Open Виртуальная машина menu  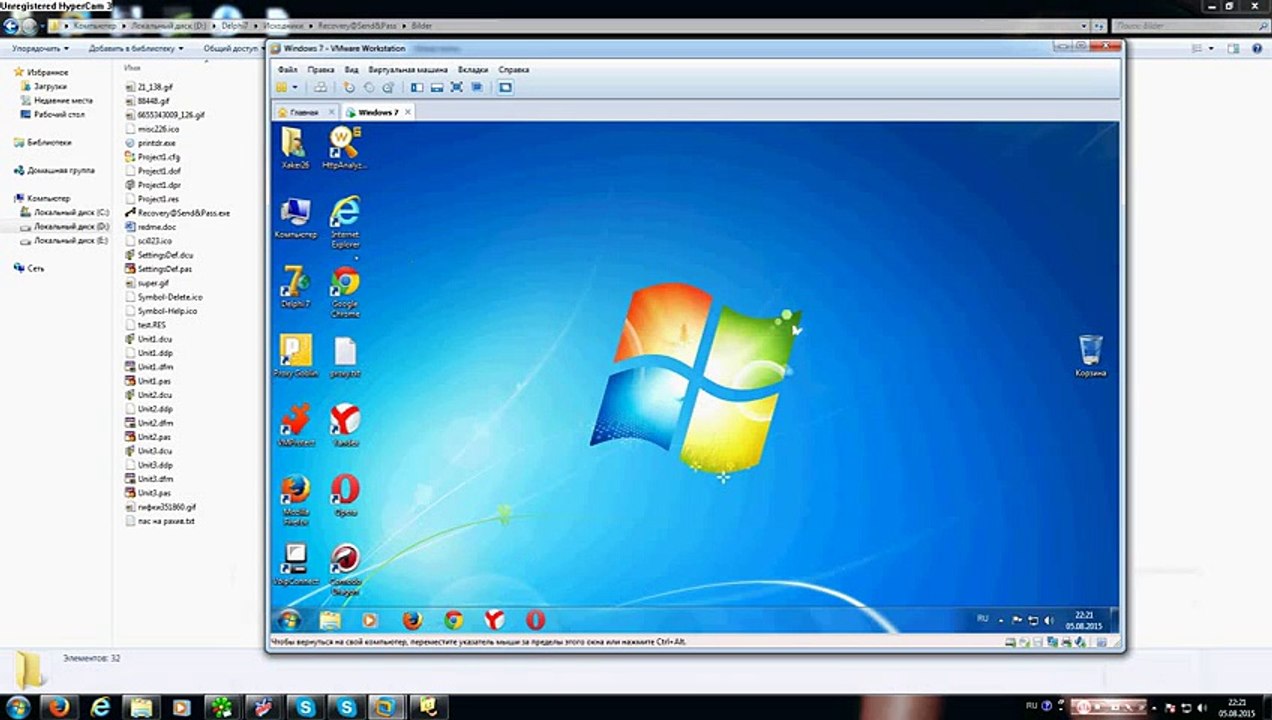408,70
